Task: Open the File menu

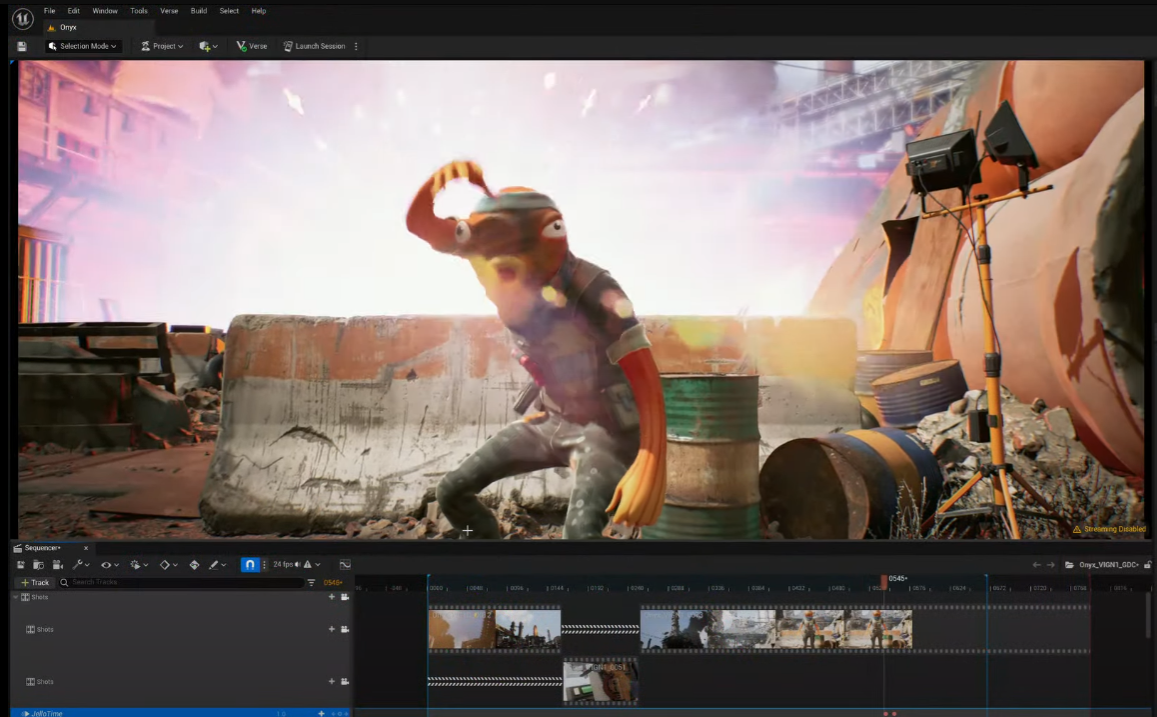Action: point(49,11)
